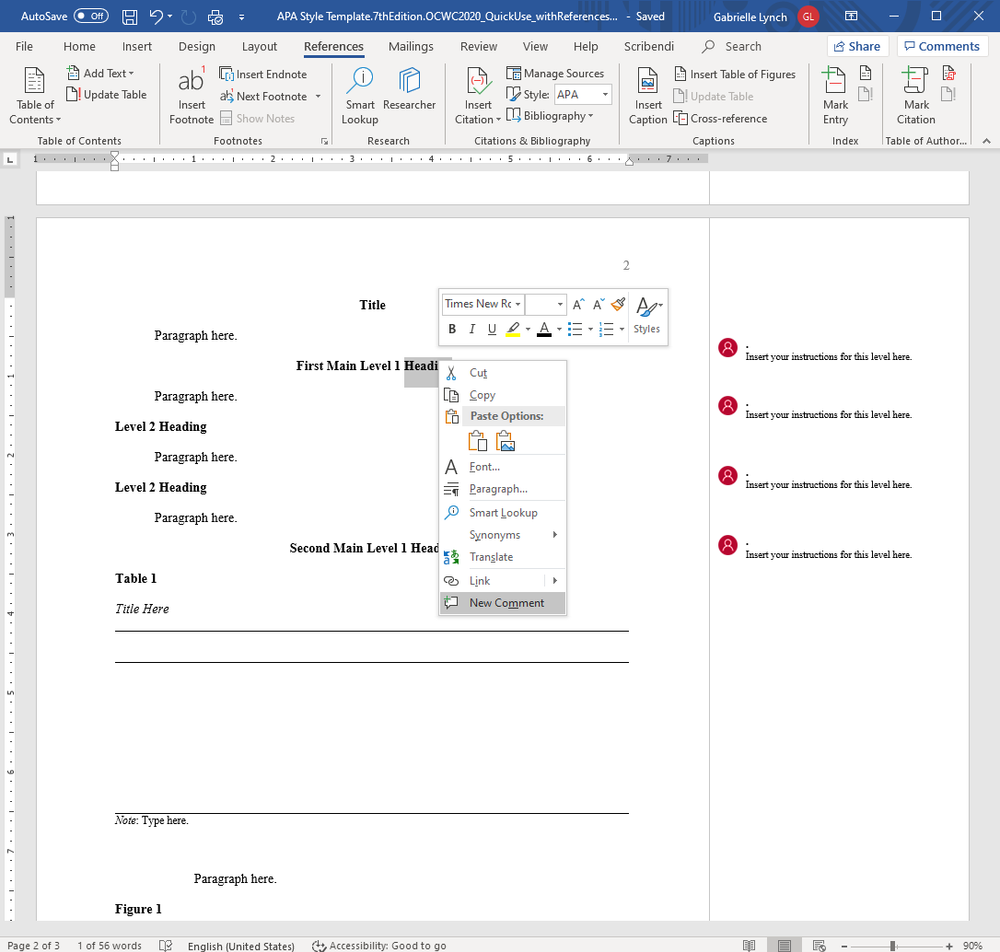Switch to the Mailings ribbon tab
This screenshot has height=952, width=1000.
pos(410,46)
